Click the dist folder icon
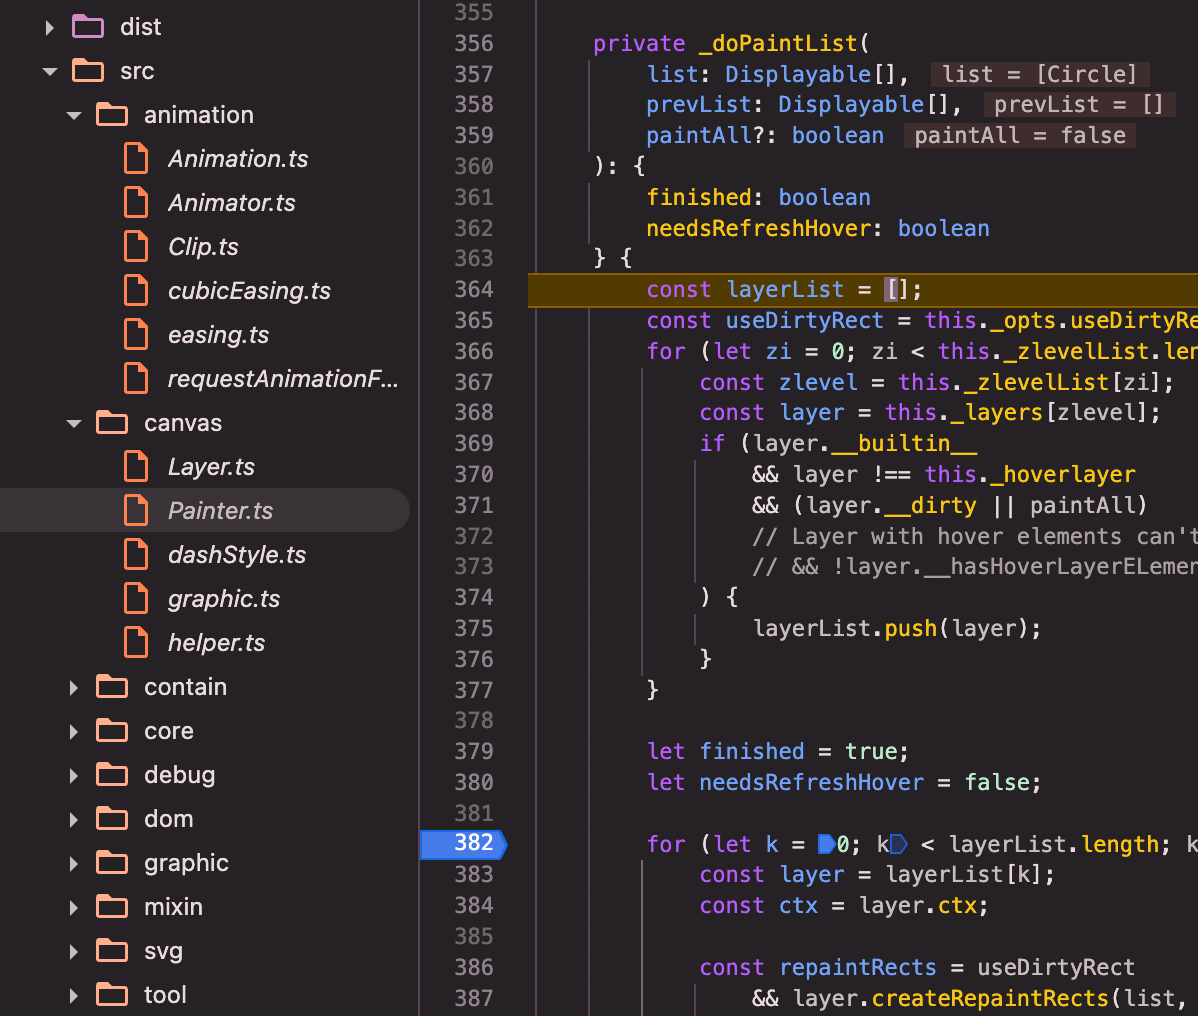The height and width of the screenshot is (1016, 1198). (x=88, y=27)
